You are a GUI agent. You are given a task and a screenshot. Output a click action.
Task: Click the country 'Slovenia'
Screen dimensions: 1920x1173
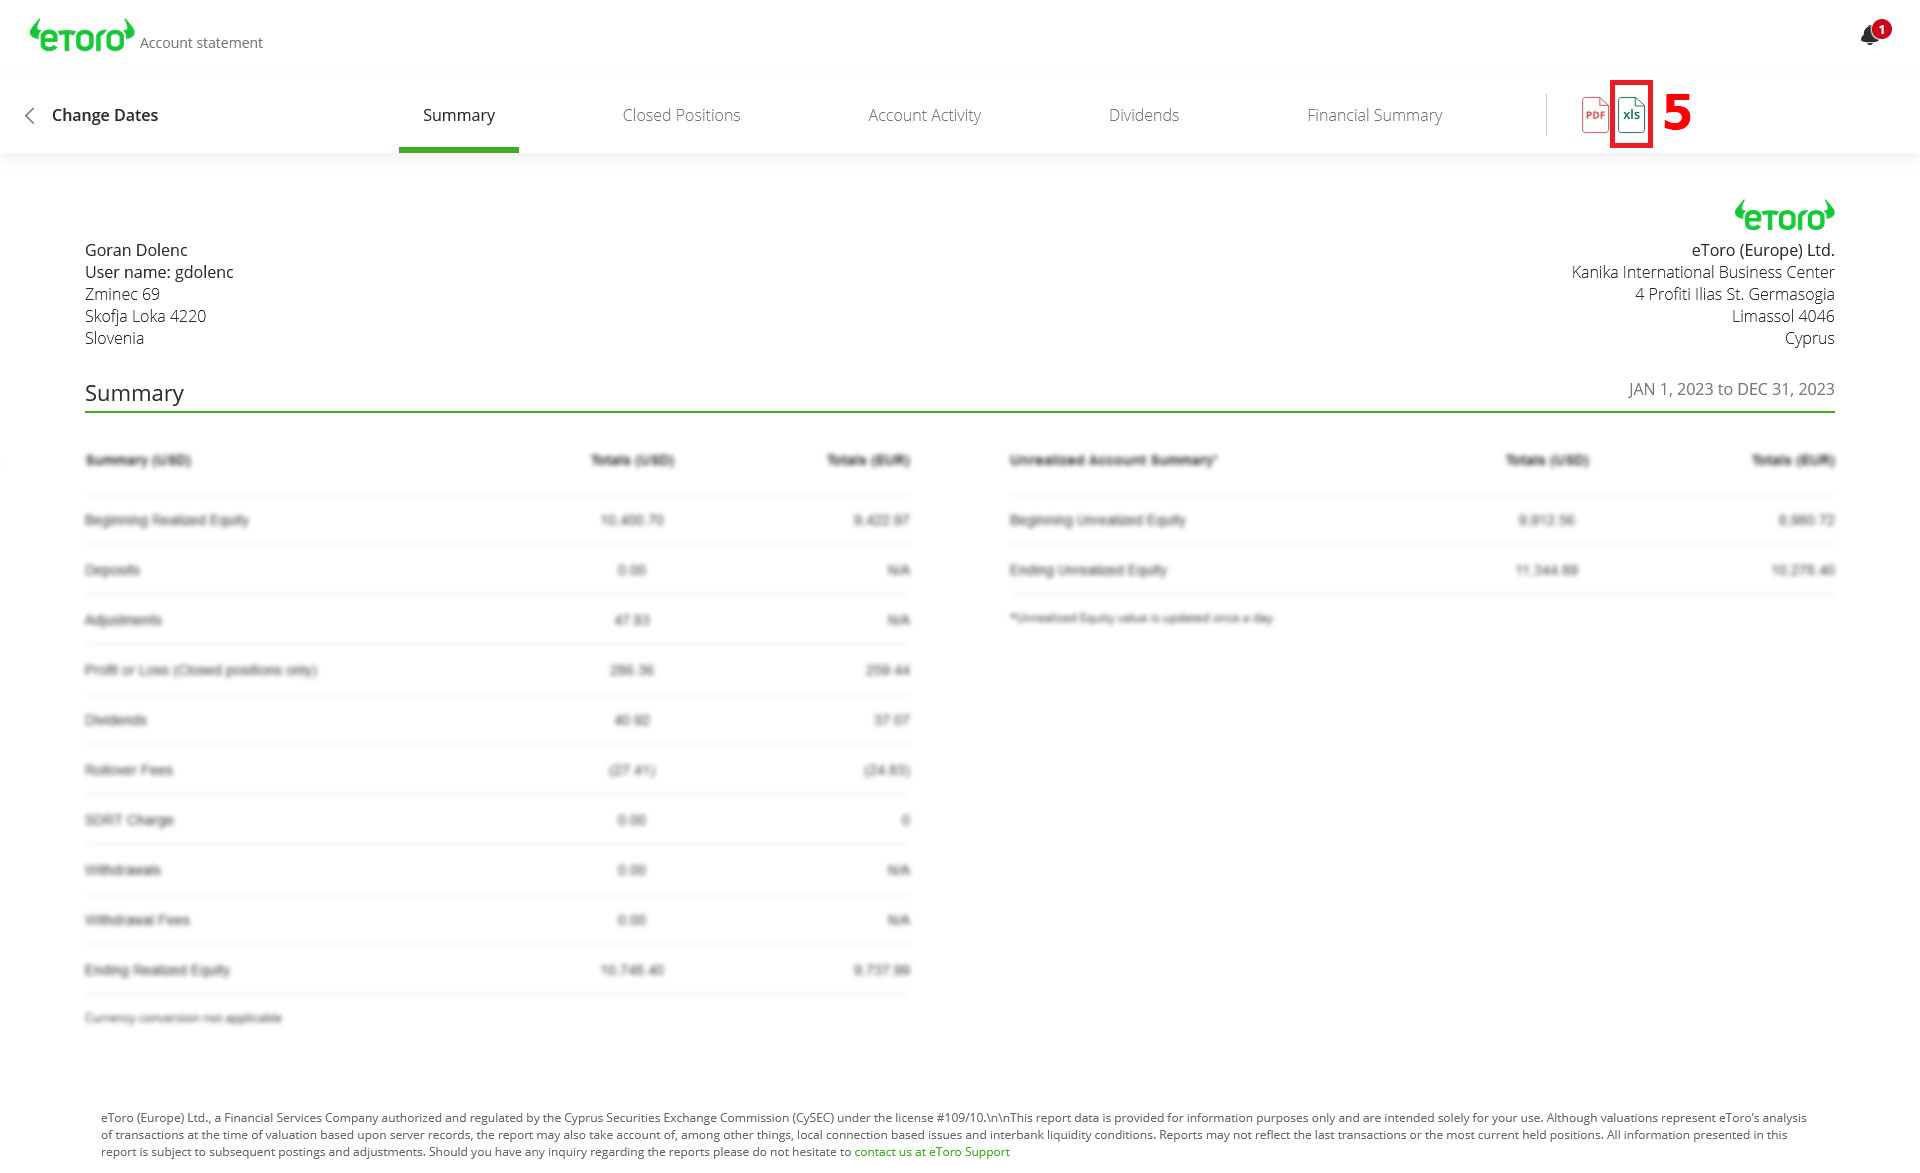point(114,338)
